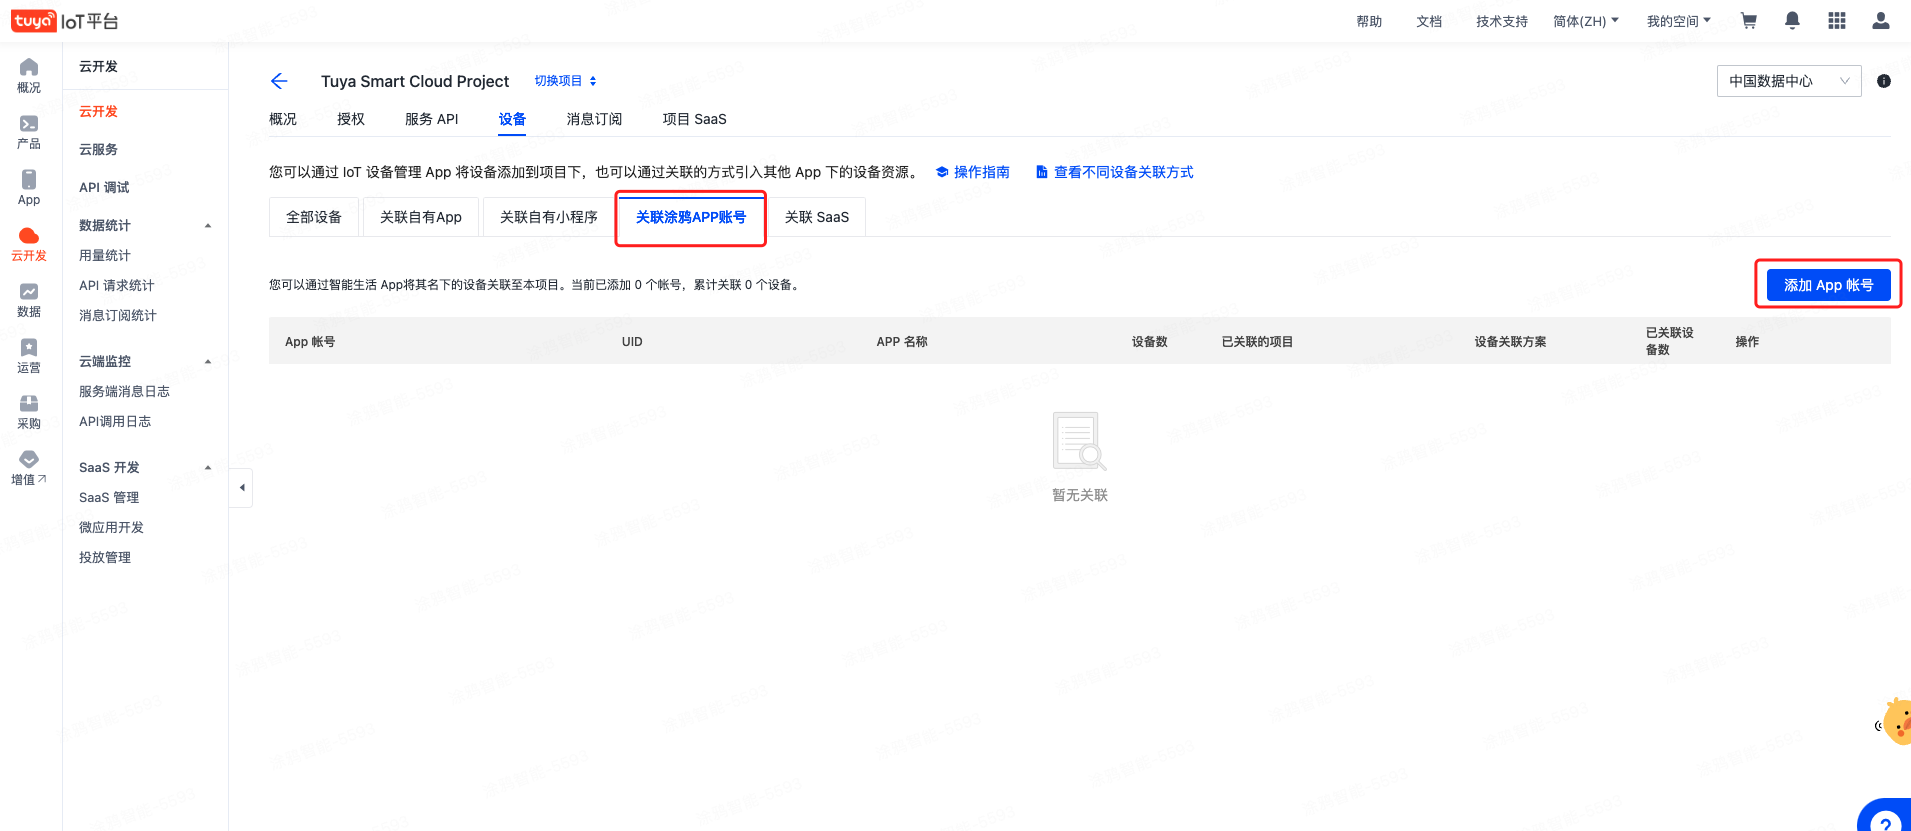Open the 操作指南 link
Viewport: 1911px width, 831px height.
(x=972, y=172)
